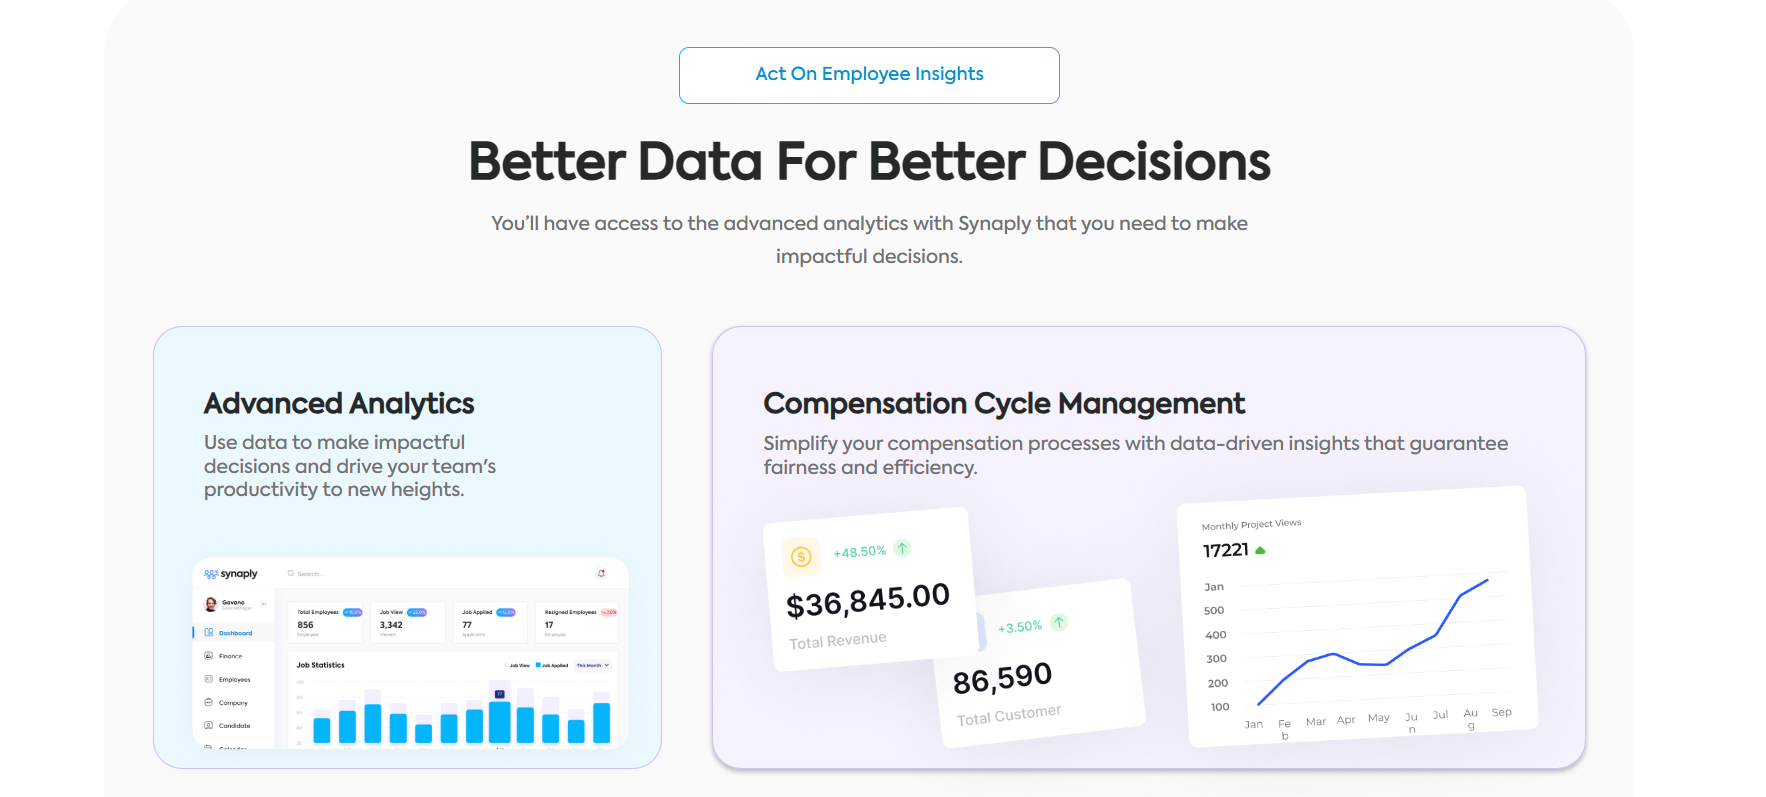Click the Total Employees stat card
Viewport: 1766px width, 797px height.
(x=326, y=622)
